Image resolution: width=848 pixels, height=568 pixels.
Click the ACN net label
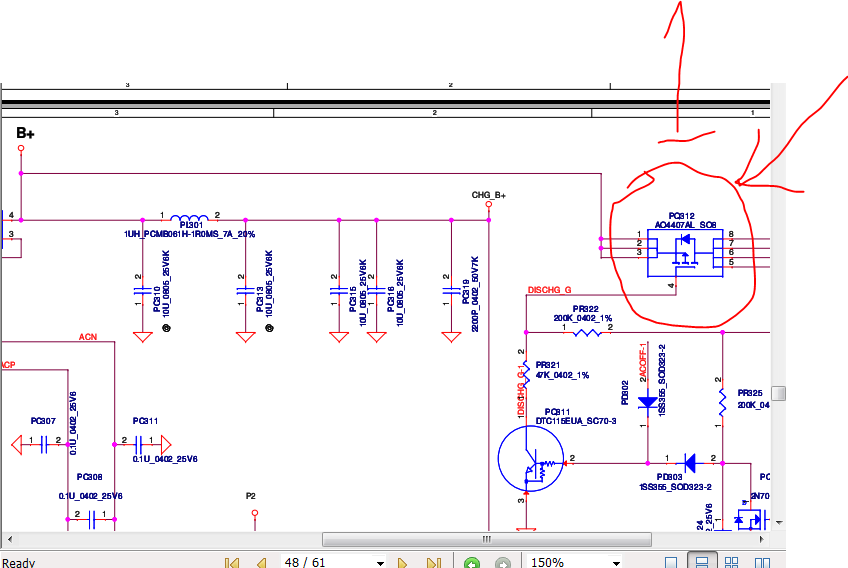88,337
